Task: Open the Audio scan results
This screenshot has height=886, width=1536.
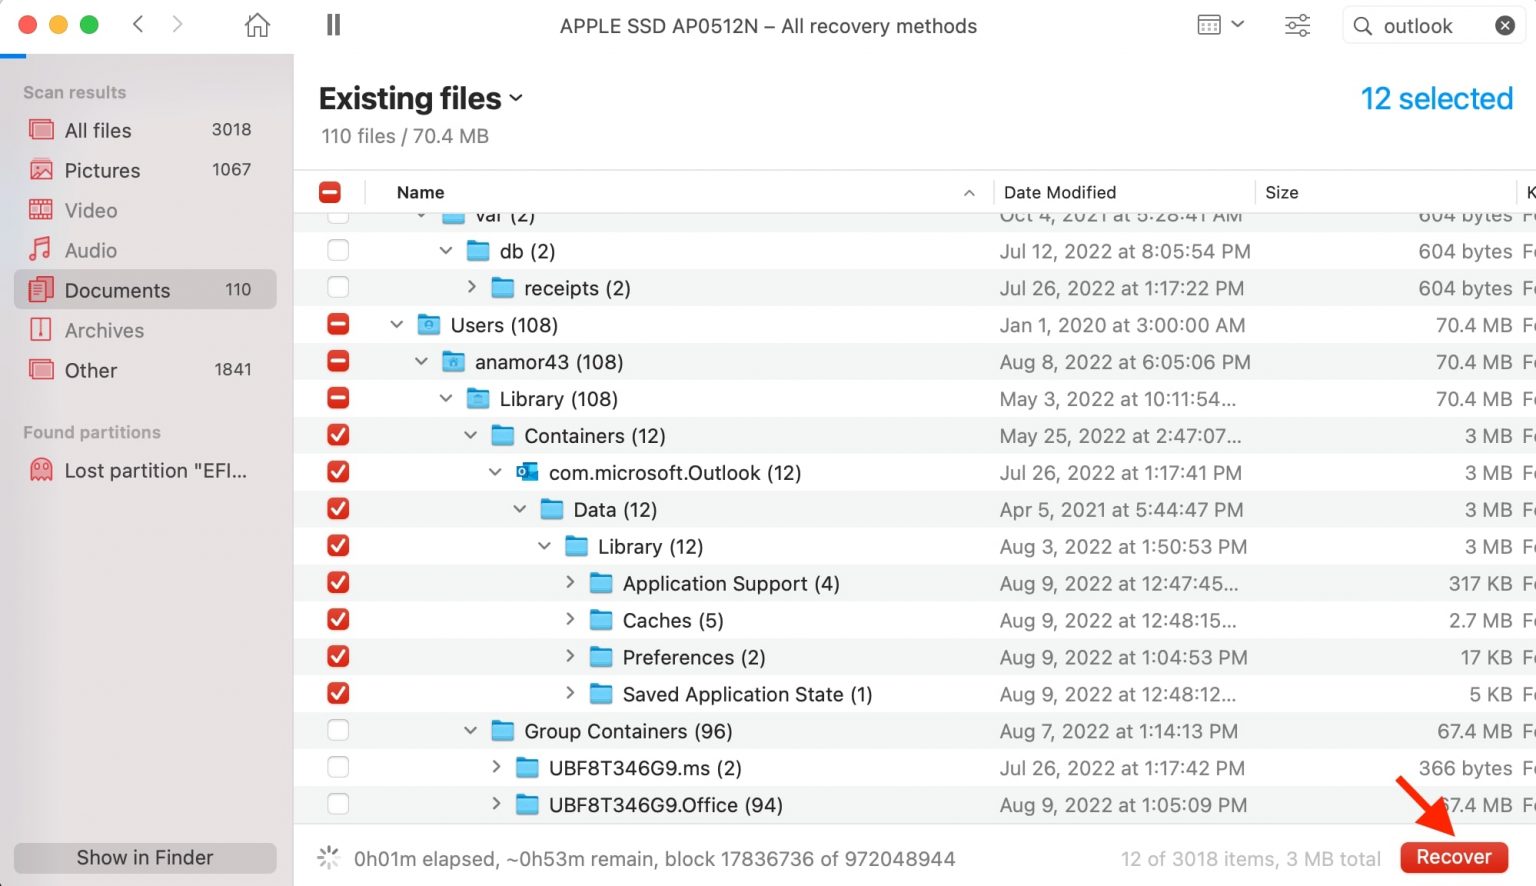Action: [x=92, y=250]
